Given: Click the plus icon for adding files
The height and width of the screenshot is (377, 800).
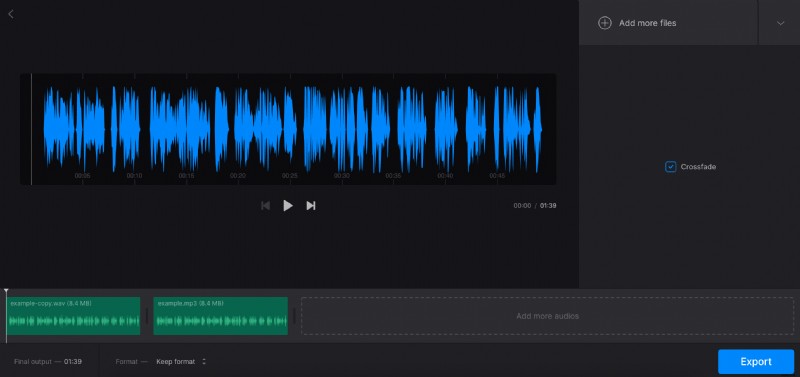Looking at the screenshot, I should click(x=605, y=23).
